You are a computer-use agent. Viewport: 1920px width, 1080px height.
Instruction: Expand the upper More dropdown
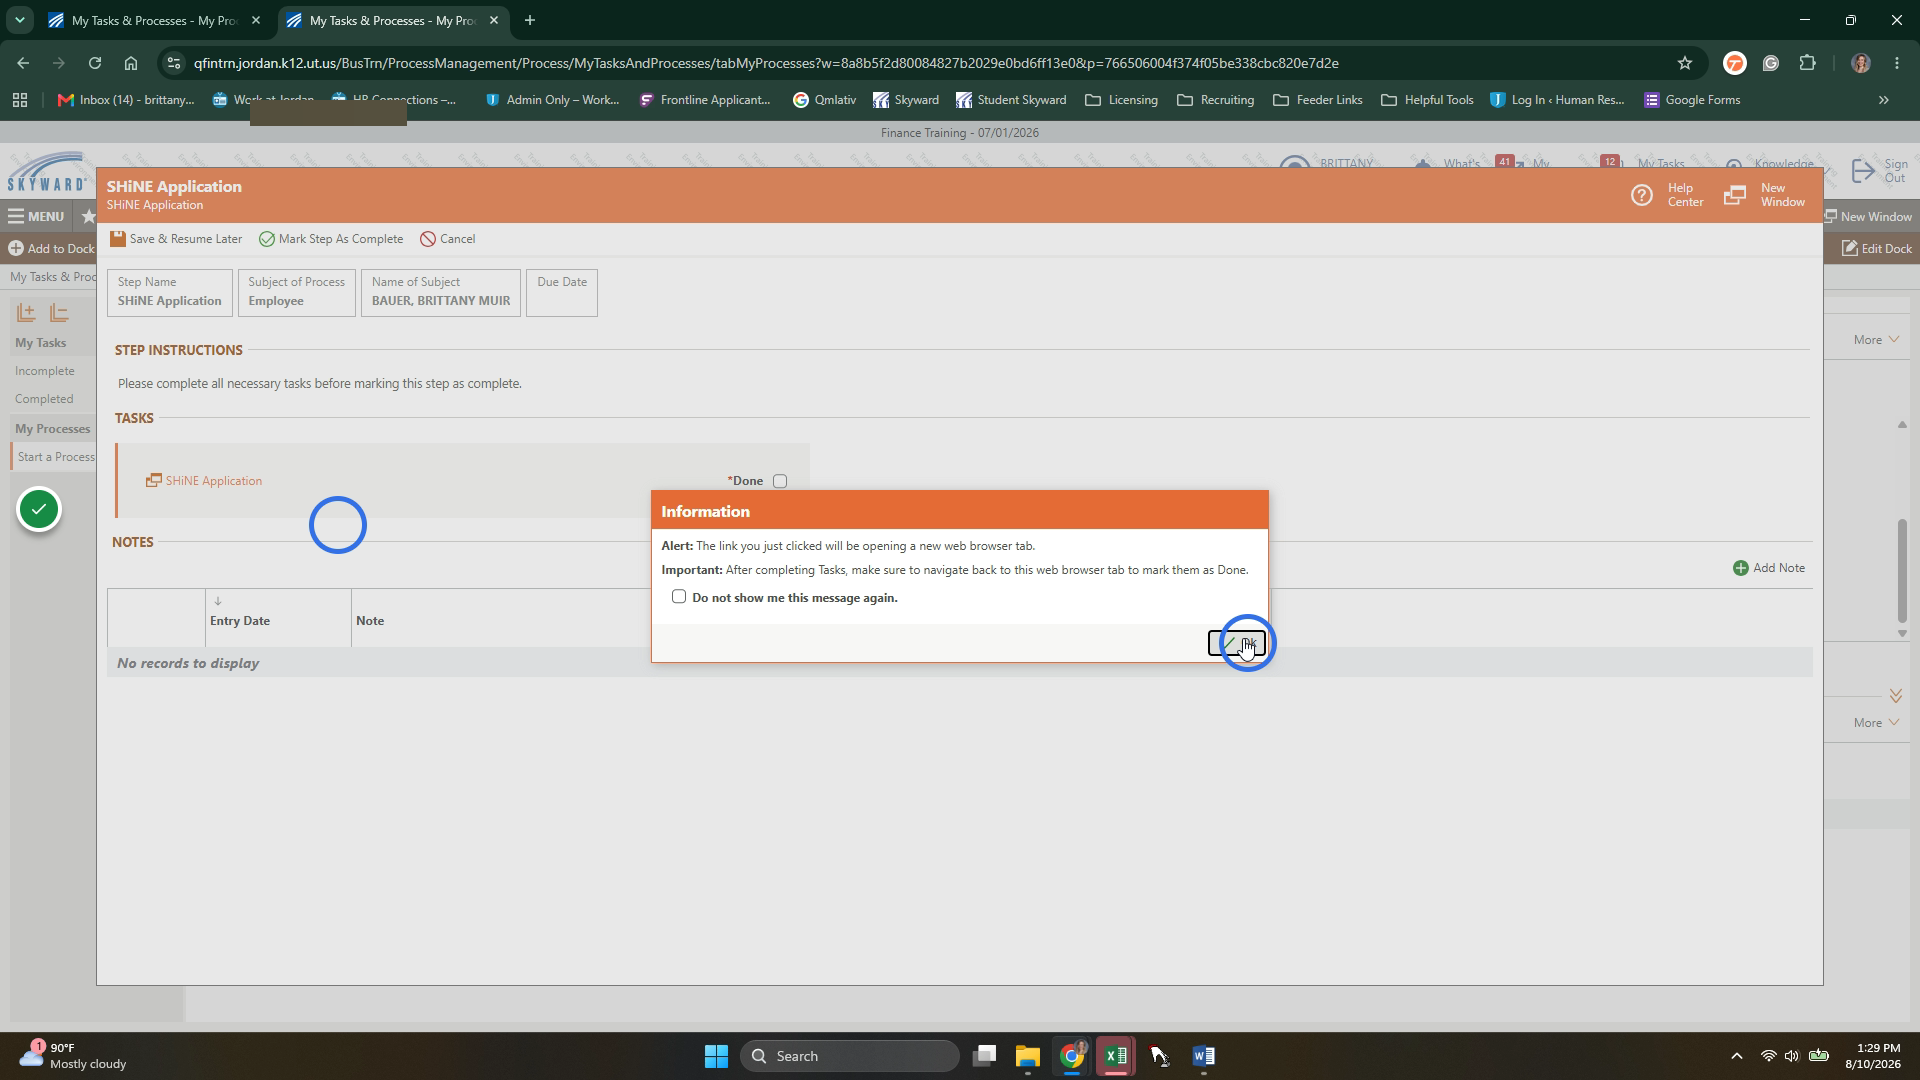click(x=1876, y=340)
